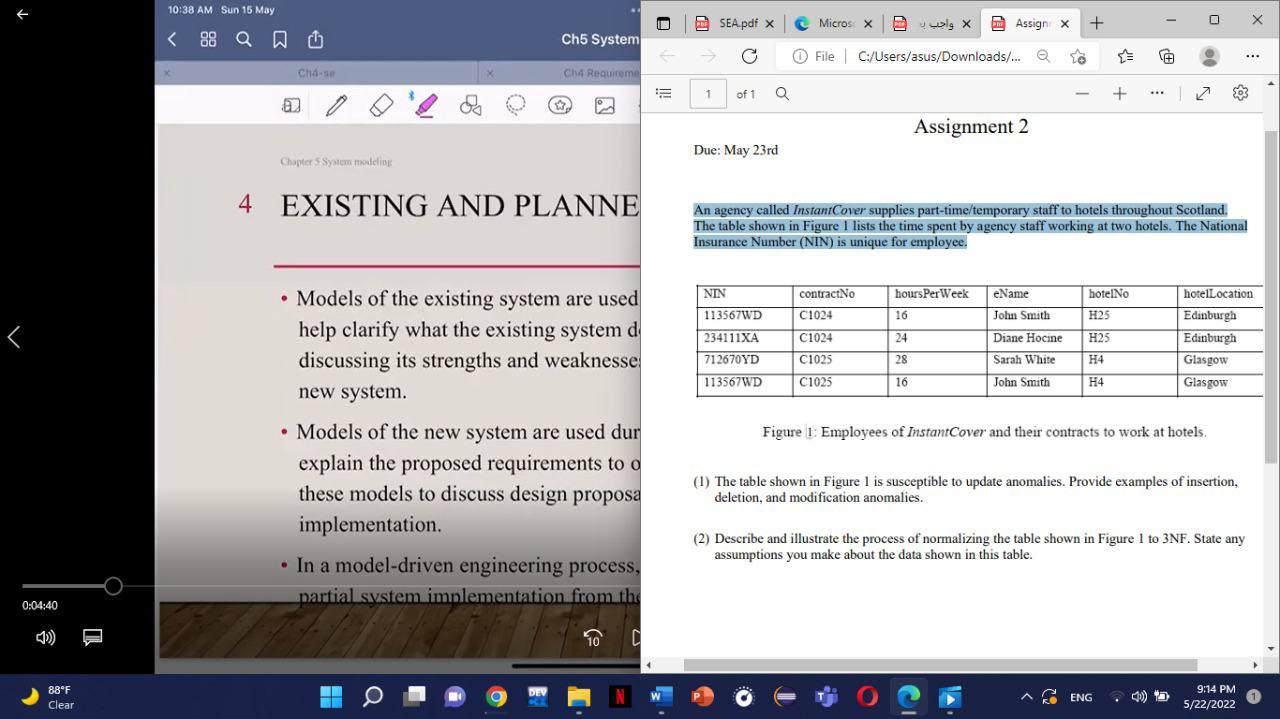
Task: Open the sticker elements tool
Action: [560, 105]
